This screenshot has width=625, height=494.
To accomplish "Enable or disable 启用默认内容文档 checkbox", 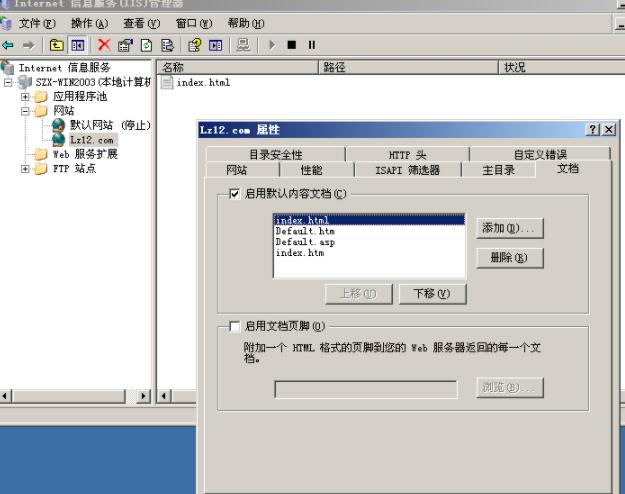I will click(x=234, y=194).
